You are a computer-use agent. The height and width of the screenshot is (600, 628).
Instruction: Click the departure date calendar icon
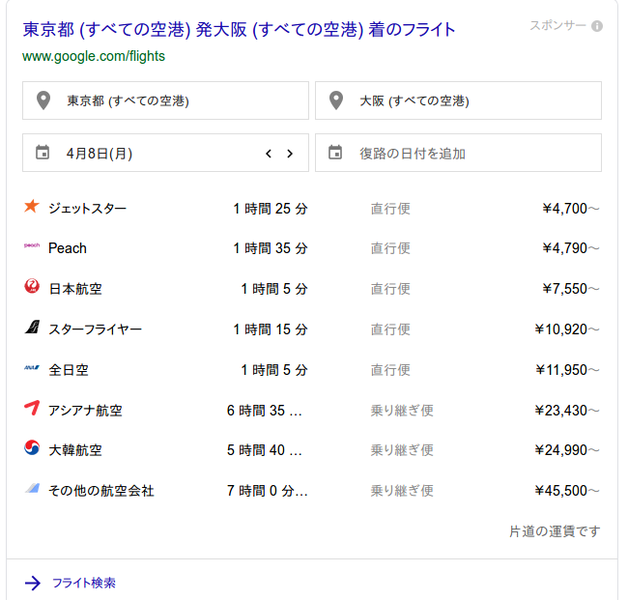tap(42, 153)
